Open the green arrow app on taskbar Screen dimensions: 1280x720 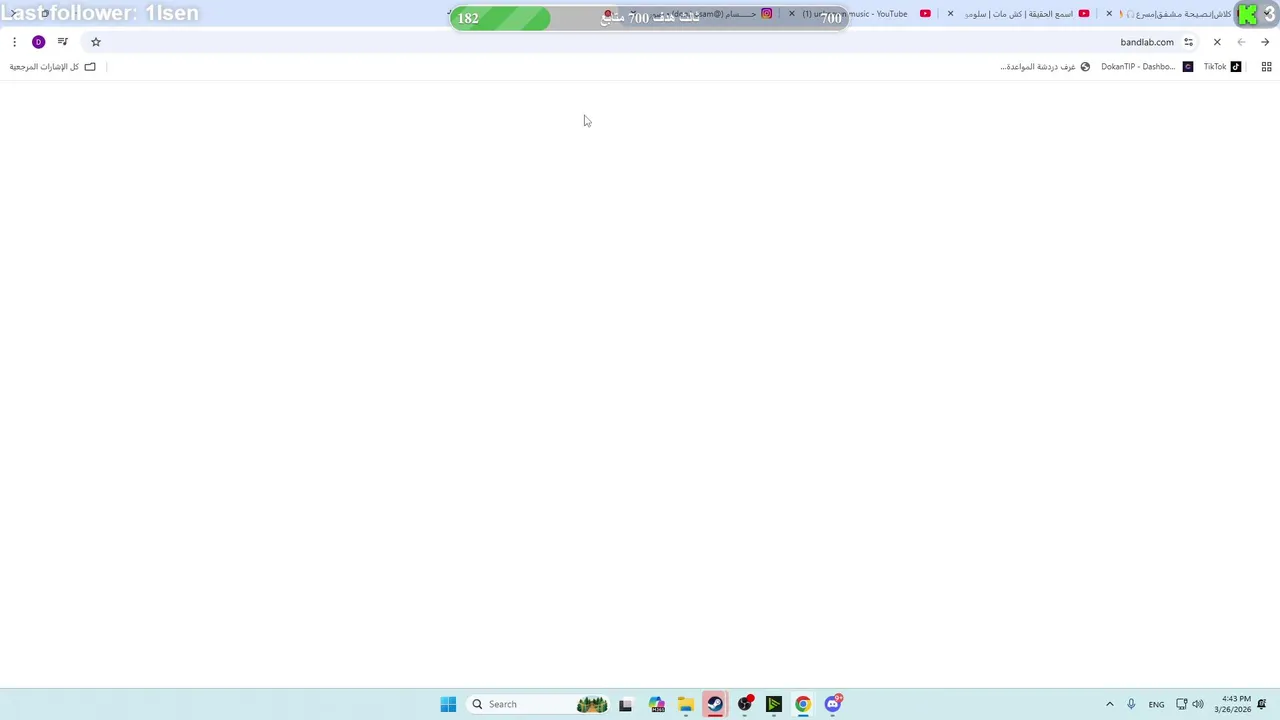(x=773, y=704)
